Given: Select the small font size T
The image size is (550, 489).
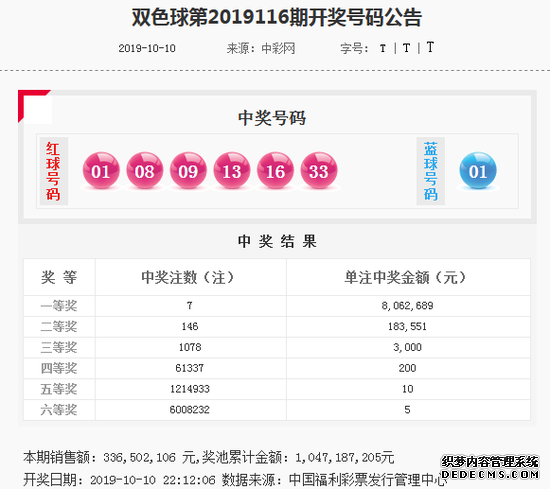Looking at the screenshot, I should coord(383,48).
